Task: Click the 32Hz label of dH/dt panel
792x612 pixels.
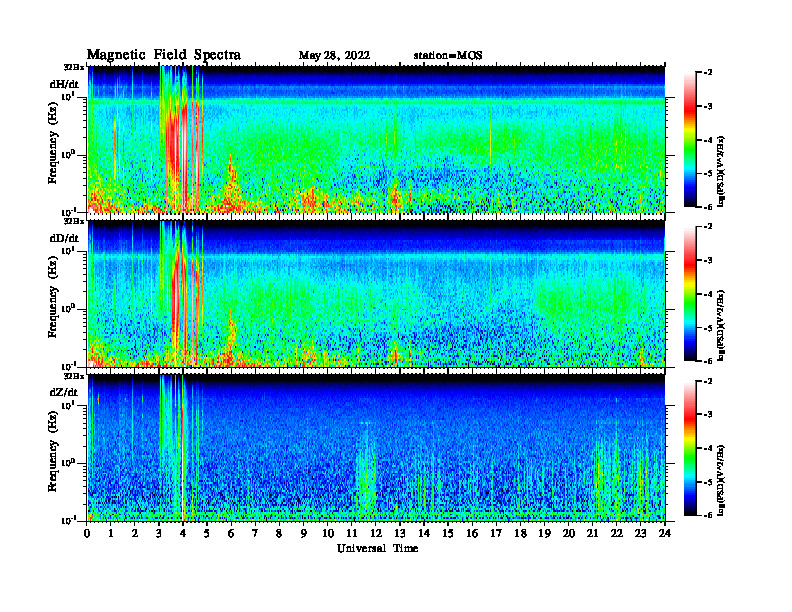Action: pyautogui.click(x=74, y=67)
